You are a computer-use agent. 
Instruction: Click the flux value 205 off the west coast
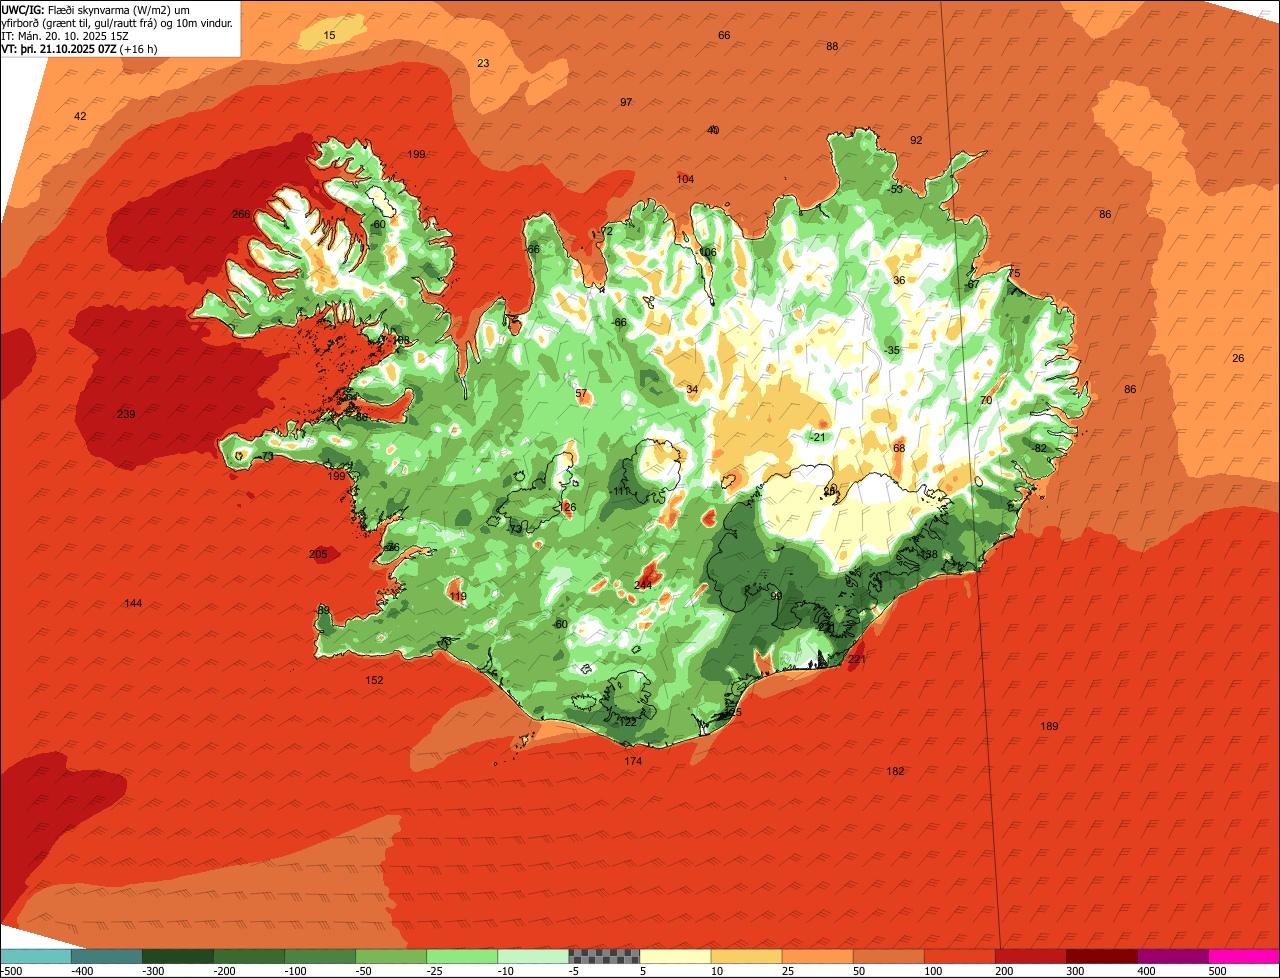(318, 554)
